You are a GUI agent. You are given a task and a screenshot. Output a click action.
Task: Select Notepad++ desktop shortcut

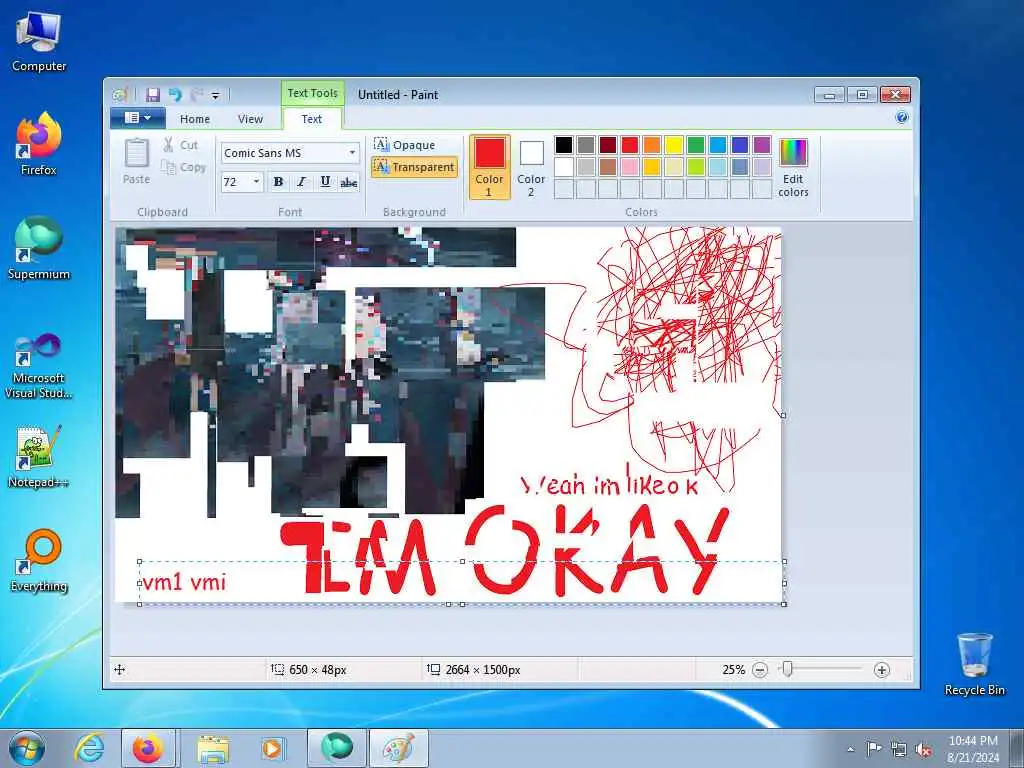pos(39,456)
